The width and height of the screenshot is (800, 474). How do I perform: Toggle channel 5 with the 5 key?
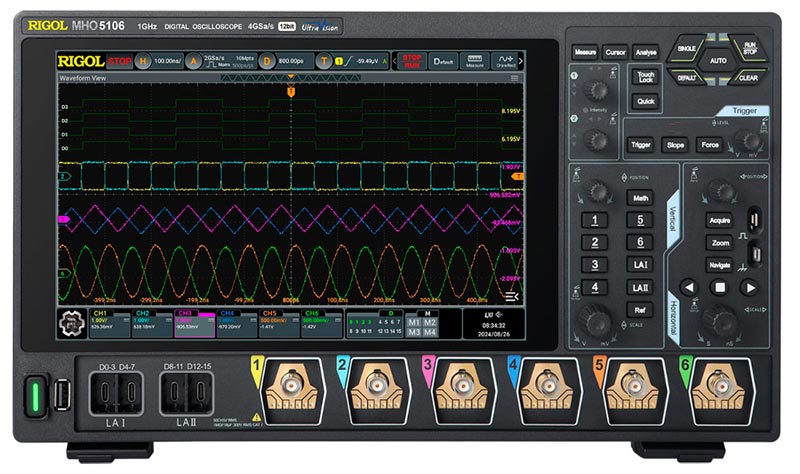(640, 220)
